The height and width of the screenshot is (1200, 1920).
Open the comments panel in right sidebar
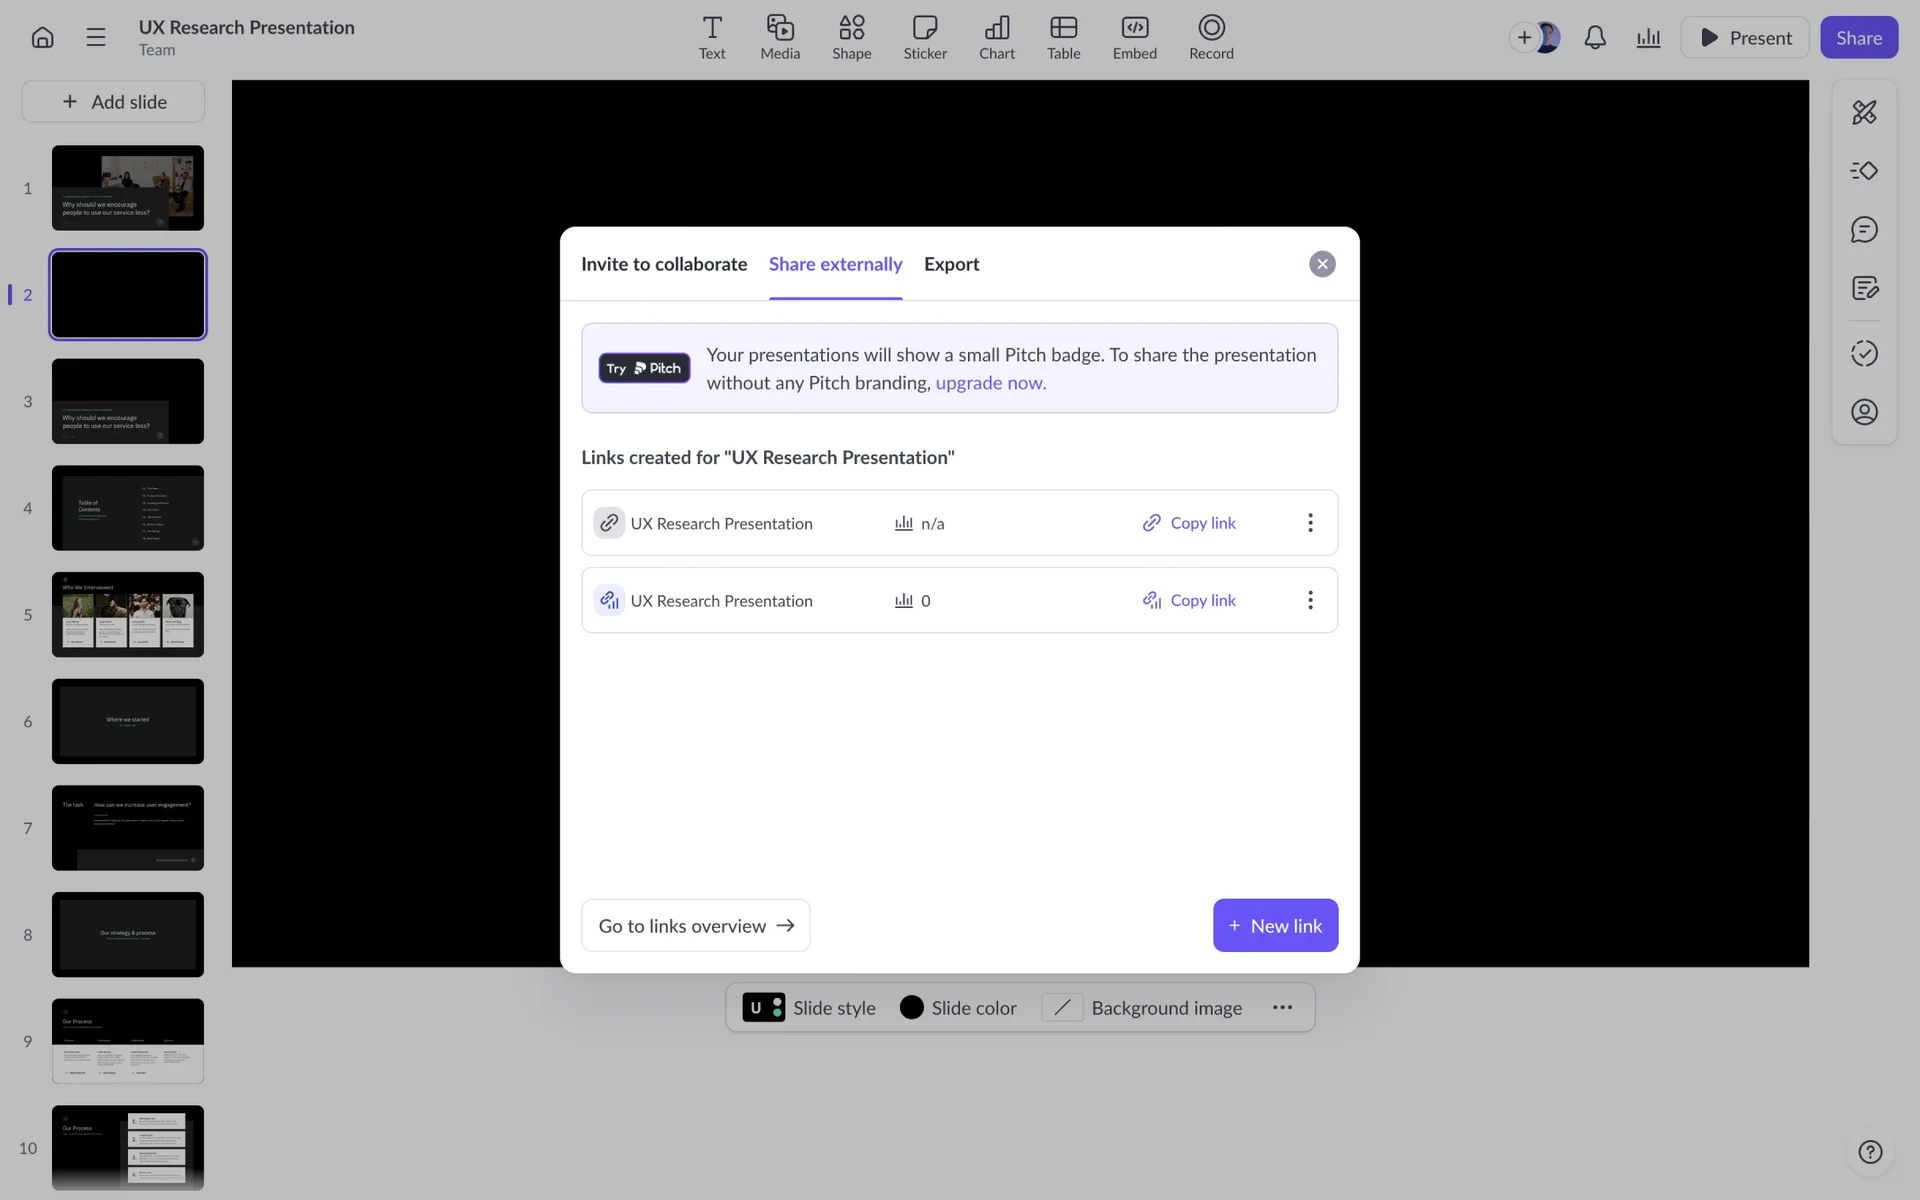(x=1864, y=230)
